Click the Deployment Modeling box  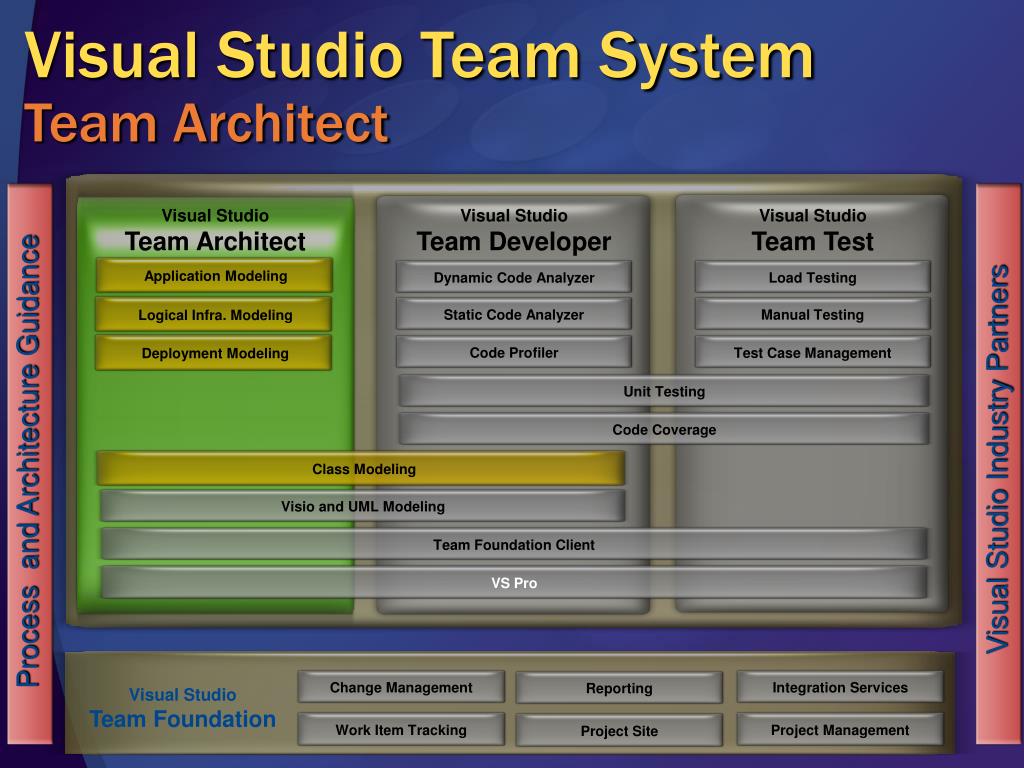coord(214,353)
